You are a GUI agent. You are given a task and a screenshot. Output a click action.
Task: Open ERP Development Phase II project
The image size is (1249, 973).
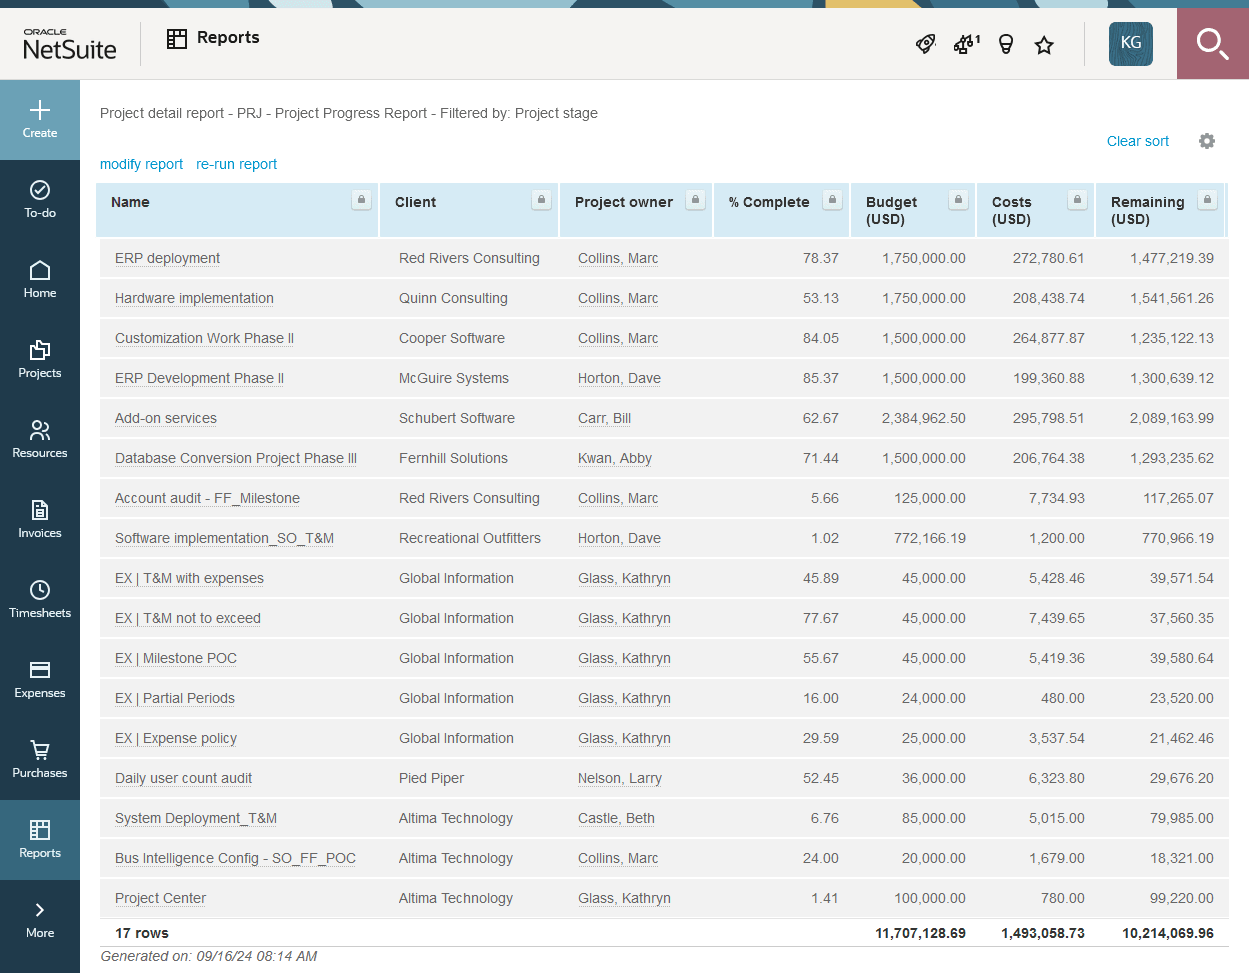199,378
